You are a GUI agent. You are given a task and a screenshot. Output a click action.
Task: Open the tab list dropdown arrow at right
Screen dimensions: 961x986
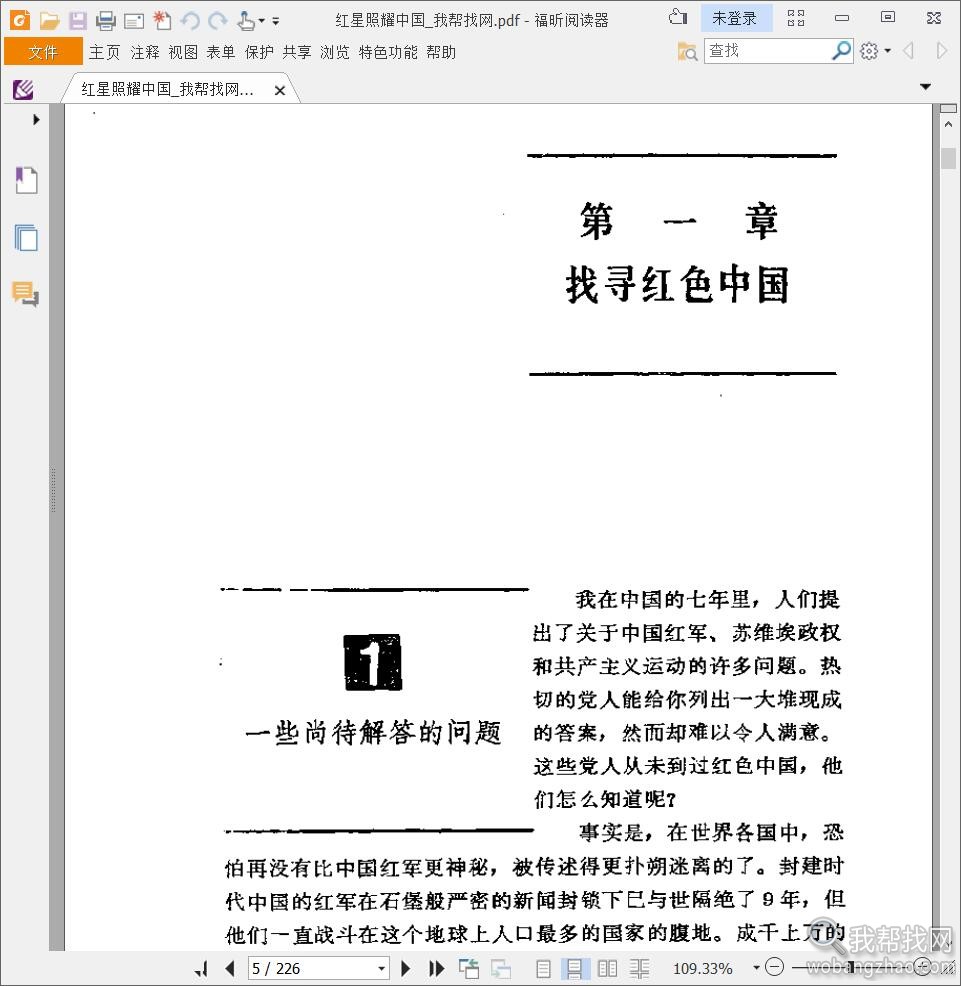click(x=925, y=87)
